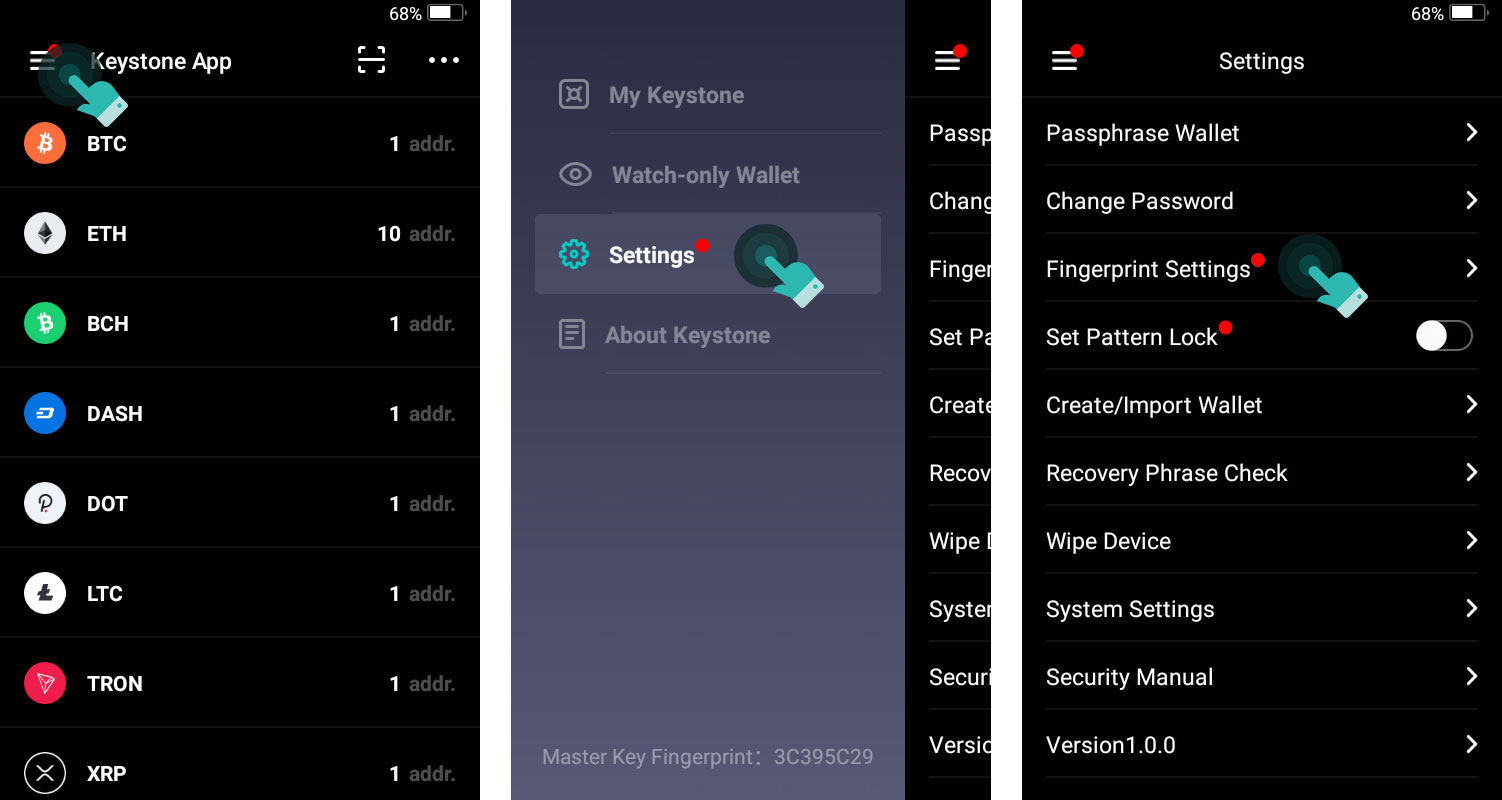Open System Settings via its chevron
Image resolution: width=1502 pixels, height=800 pixels.
coord(1471,608)
